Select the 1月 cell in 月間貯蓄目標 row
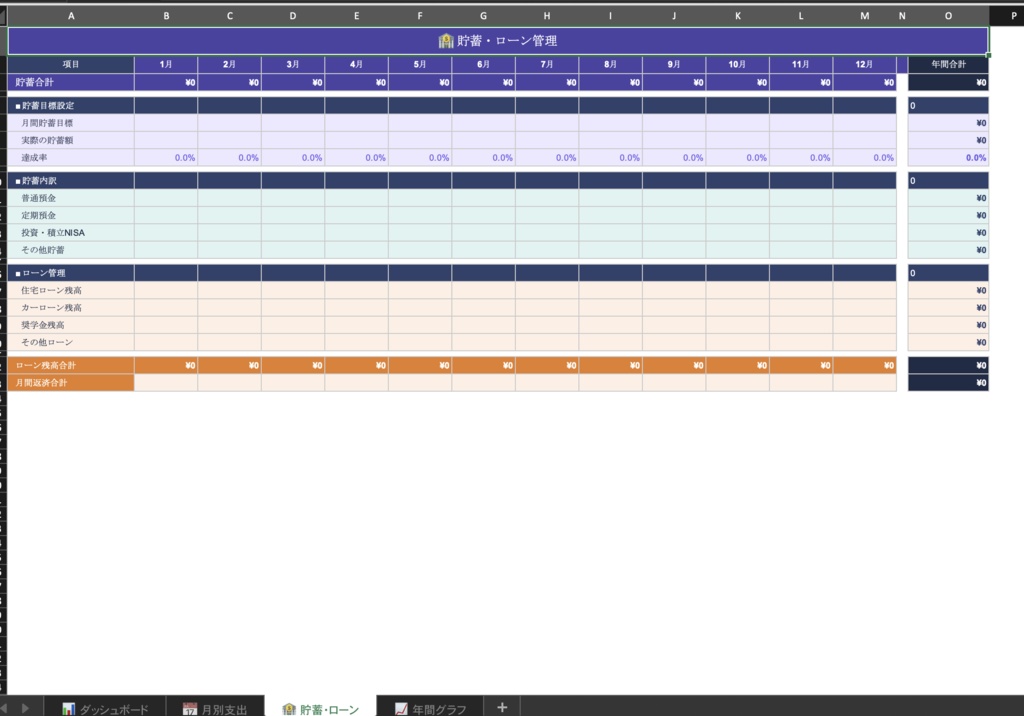Image resolution: width=1024 pixels, height=716 pixels. tap(166, 123)
